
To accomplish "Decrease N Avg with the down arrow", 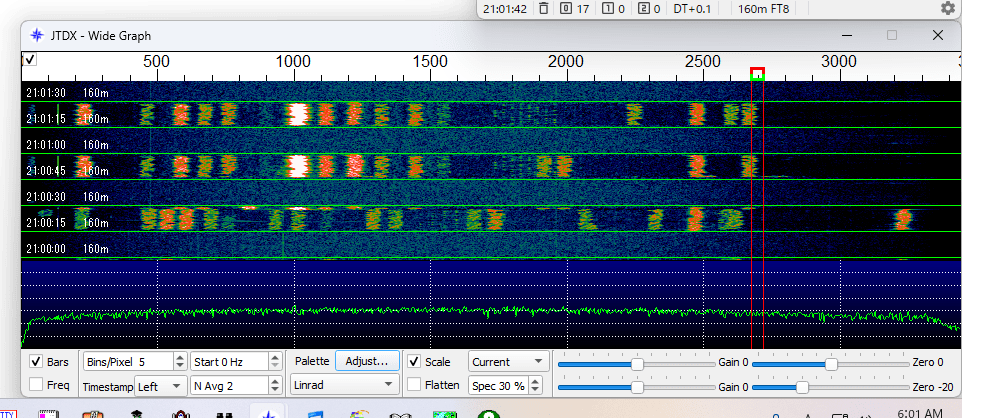I will pyautogui.click(x=276, y=390).
